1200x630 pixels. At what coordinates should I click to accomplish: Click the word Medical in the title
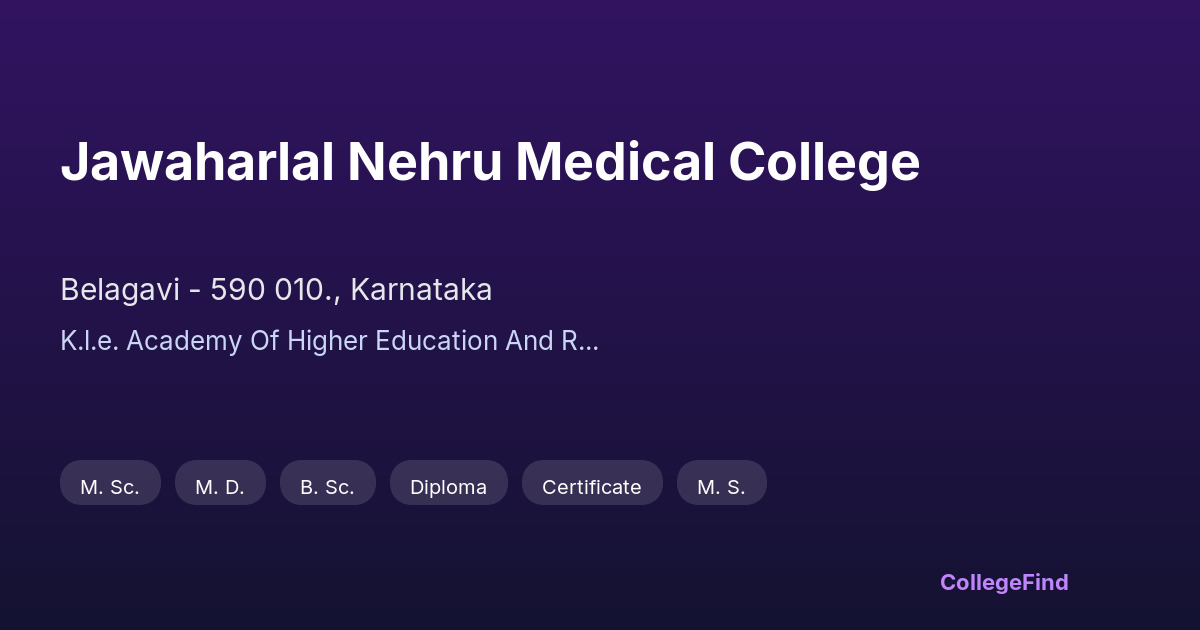614,163
